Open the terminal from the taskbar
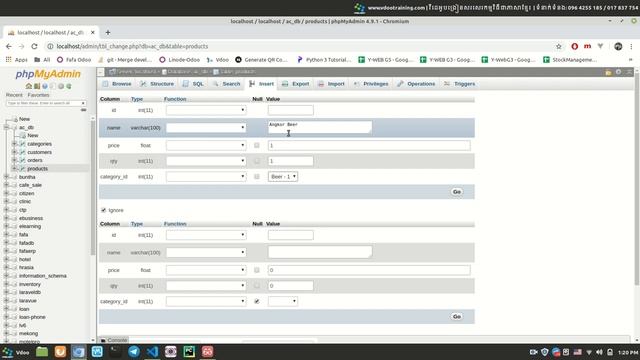Screen dimensions: 640x360 pyautogui.click(x=116, y=351)
